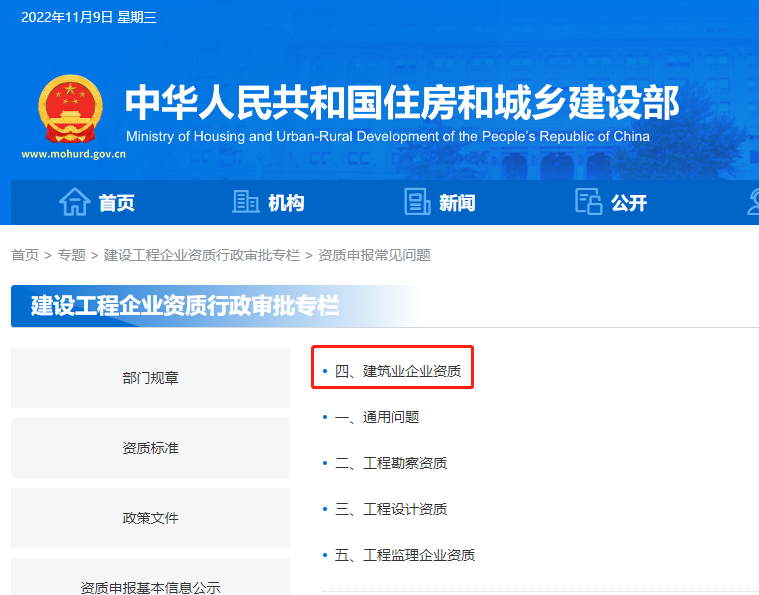The image size is (759, 595).
Task: Open the 新闻 navigation menu item
Action: pyautogui.click(x=457, y=203)
